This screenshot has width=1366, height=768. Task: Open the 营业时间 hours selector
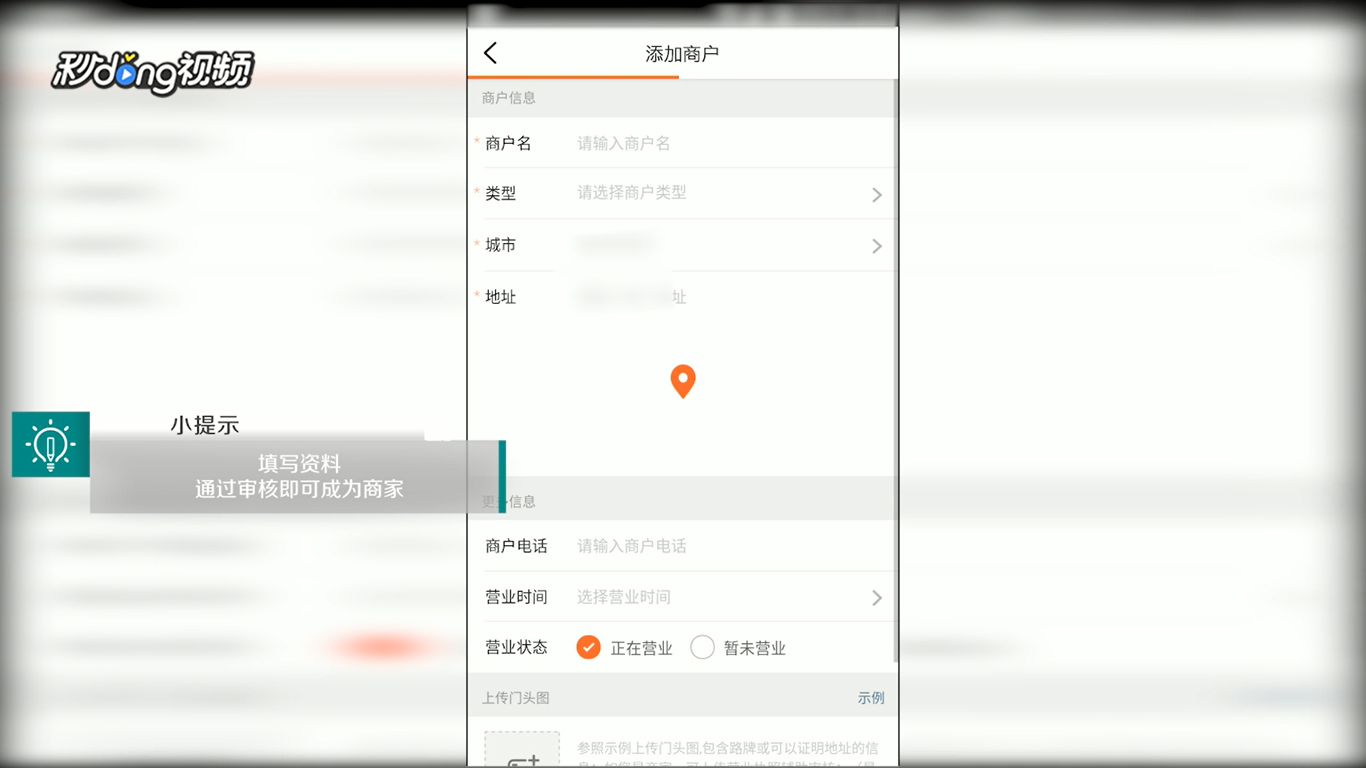click(683, 596)
